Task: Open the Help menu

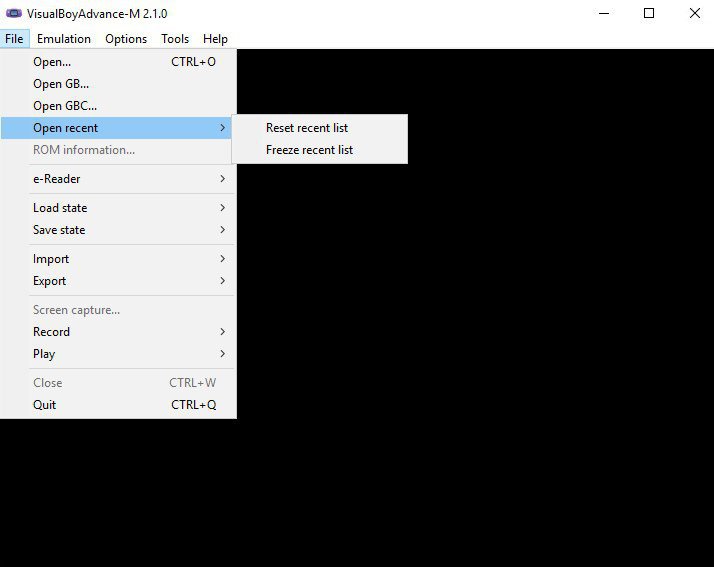Action: (x=215, y=39)
